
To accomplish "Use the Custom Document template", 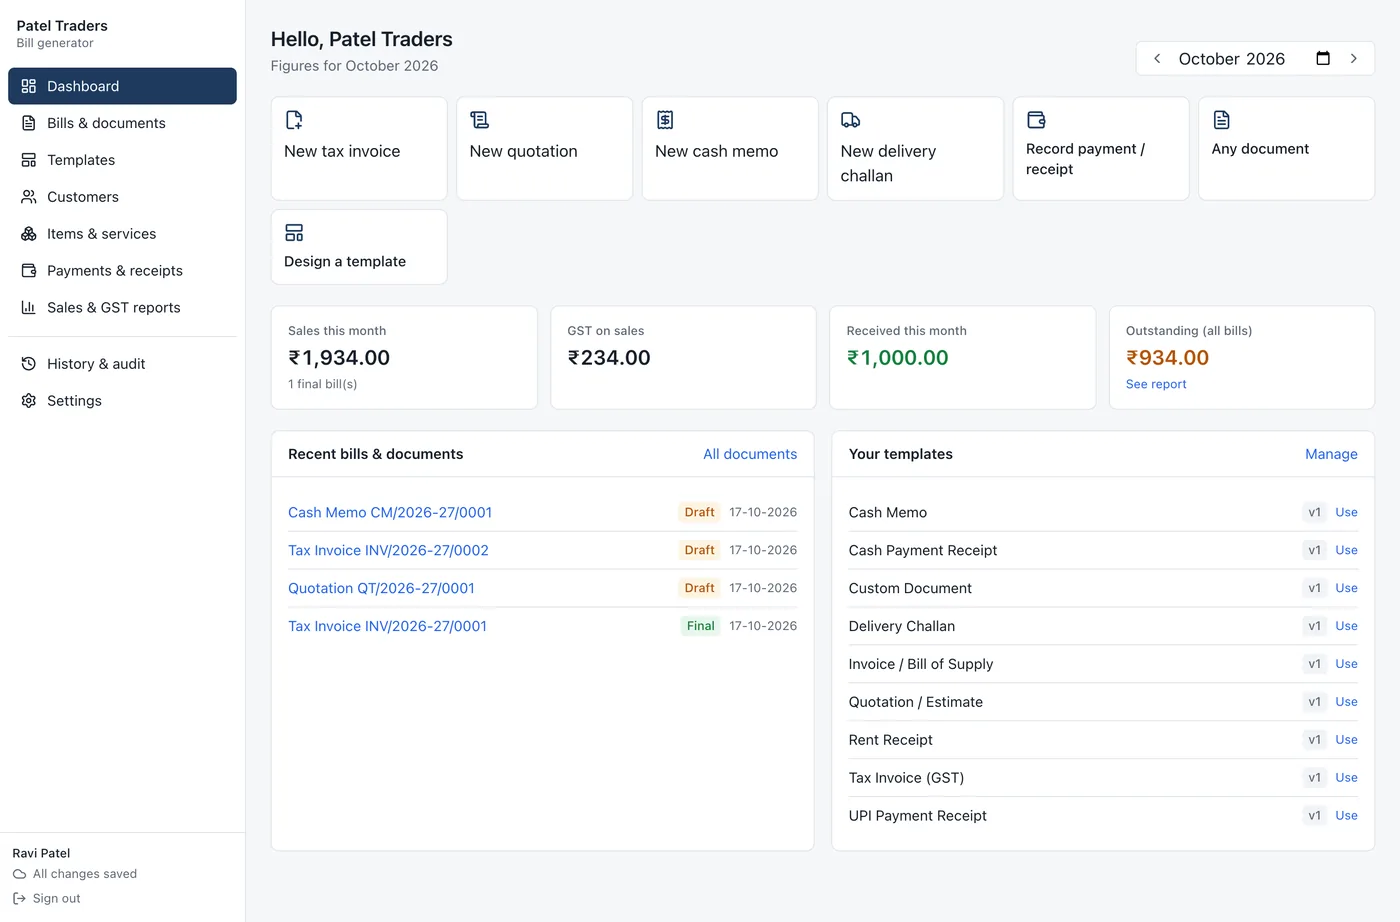I will 1346,588.
